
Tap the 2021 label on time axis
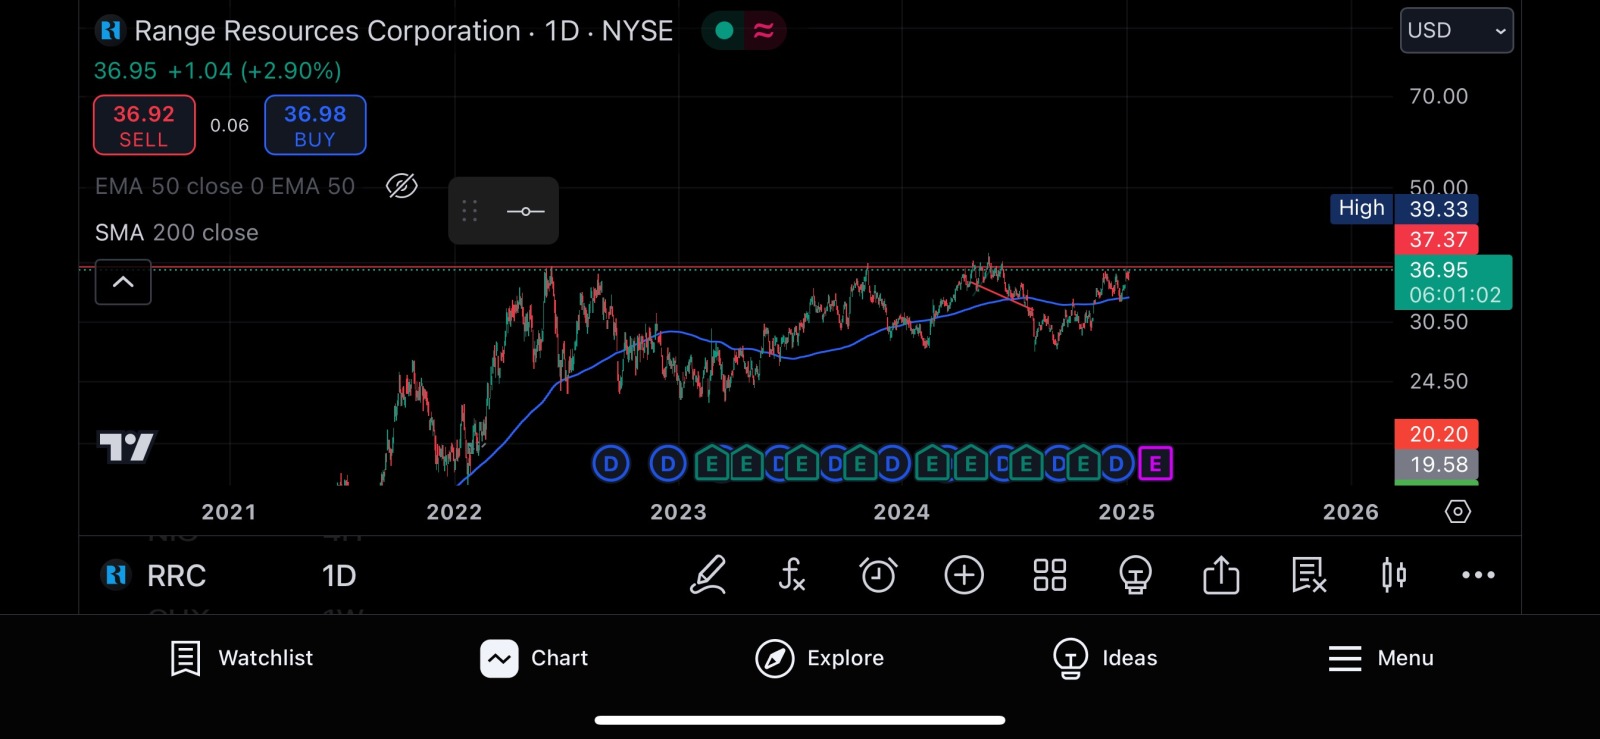coord(229,512)
